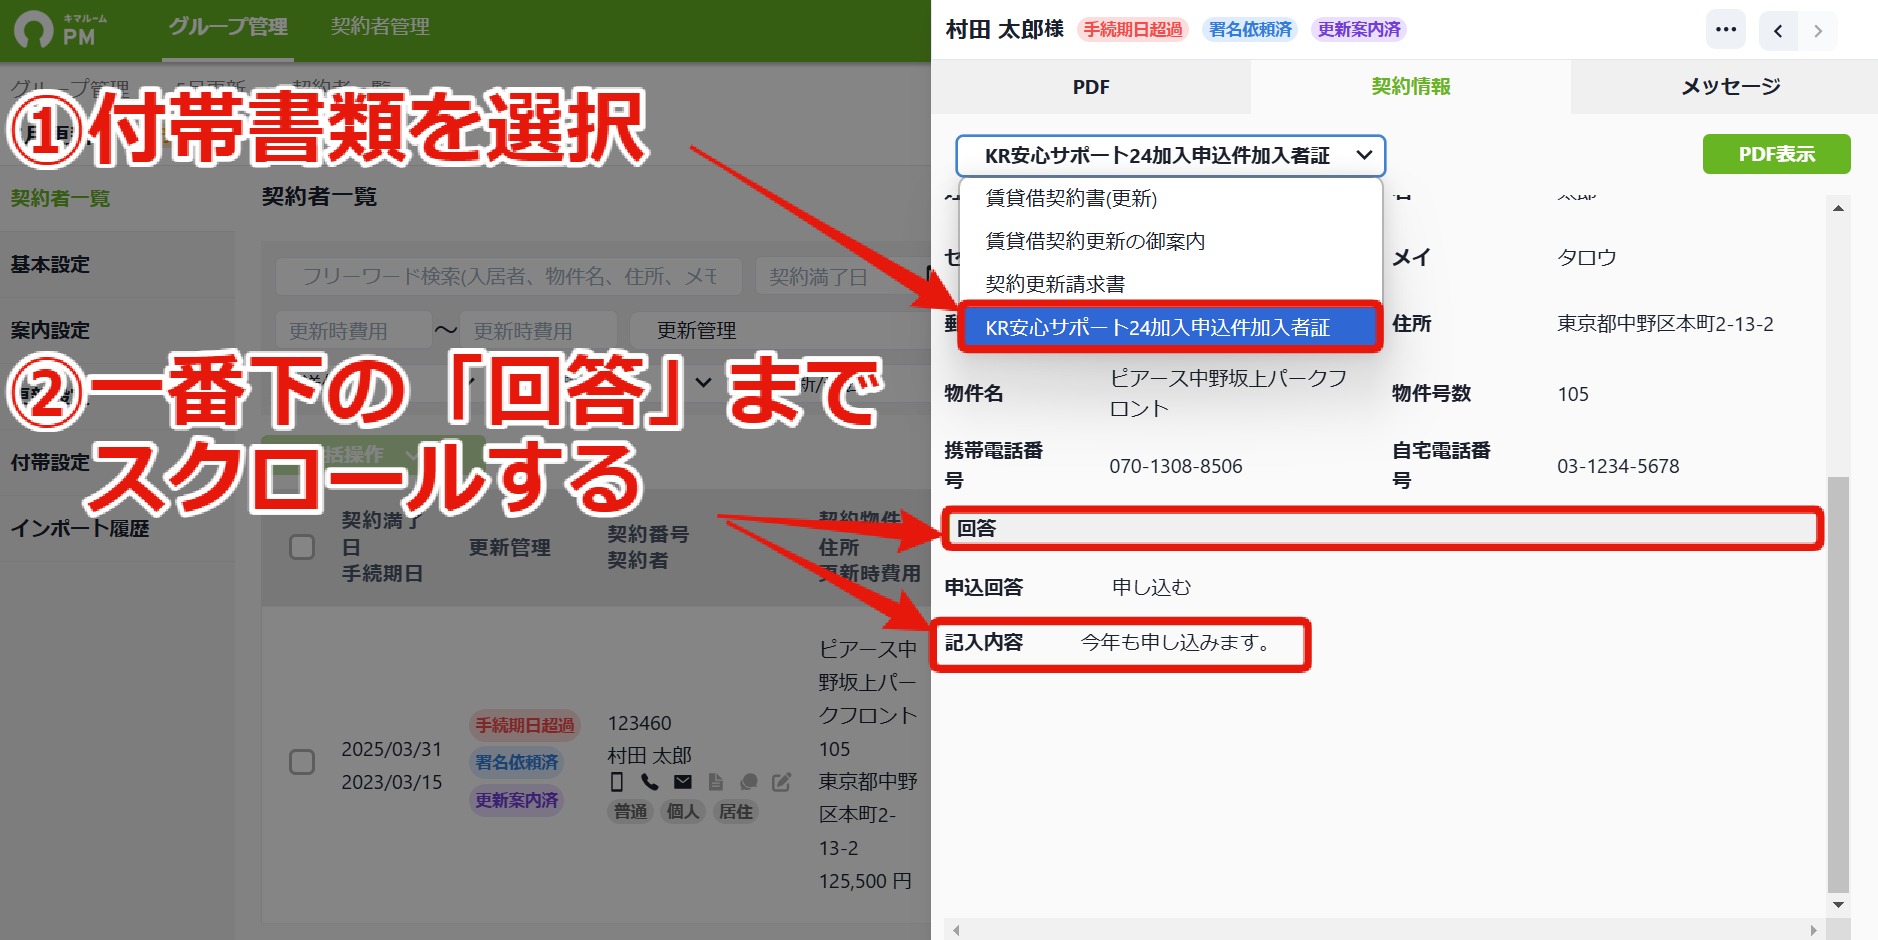This screenshot has height=940, width=1878.
Task: Click 申し込む answer value
Action: (1152, 587)
